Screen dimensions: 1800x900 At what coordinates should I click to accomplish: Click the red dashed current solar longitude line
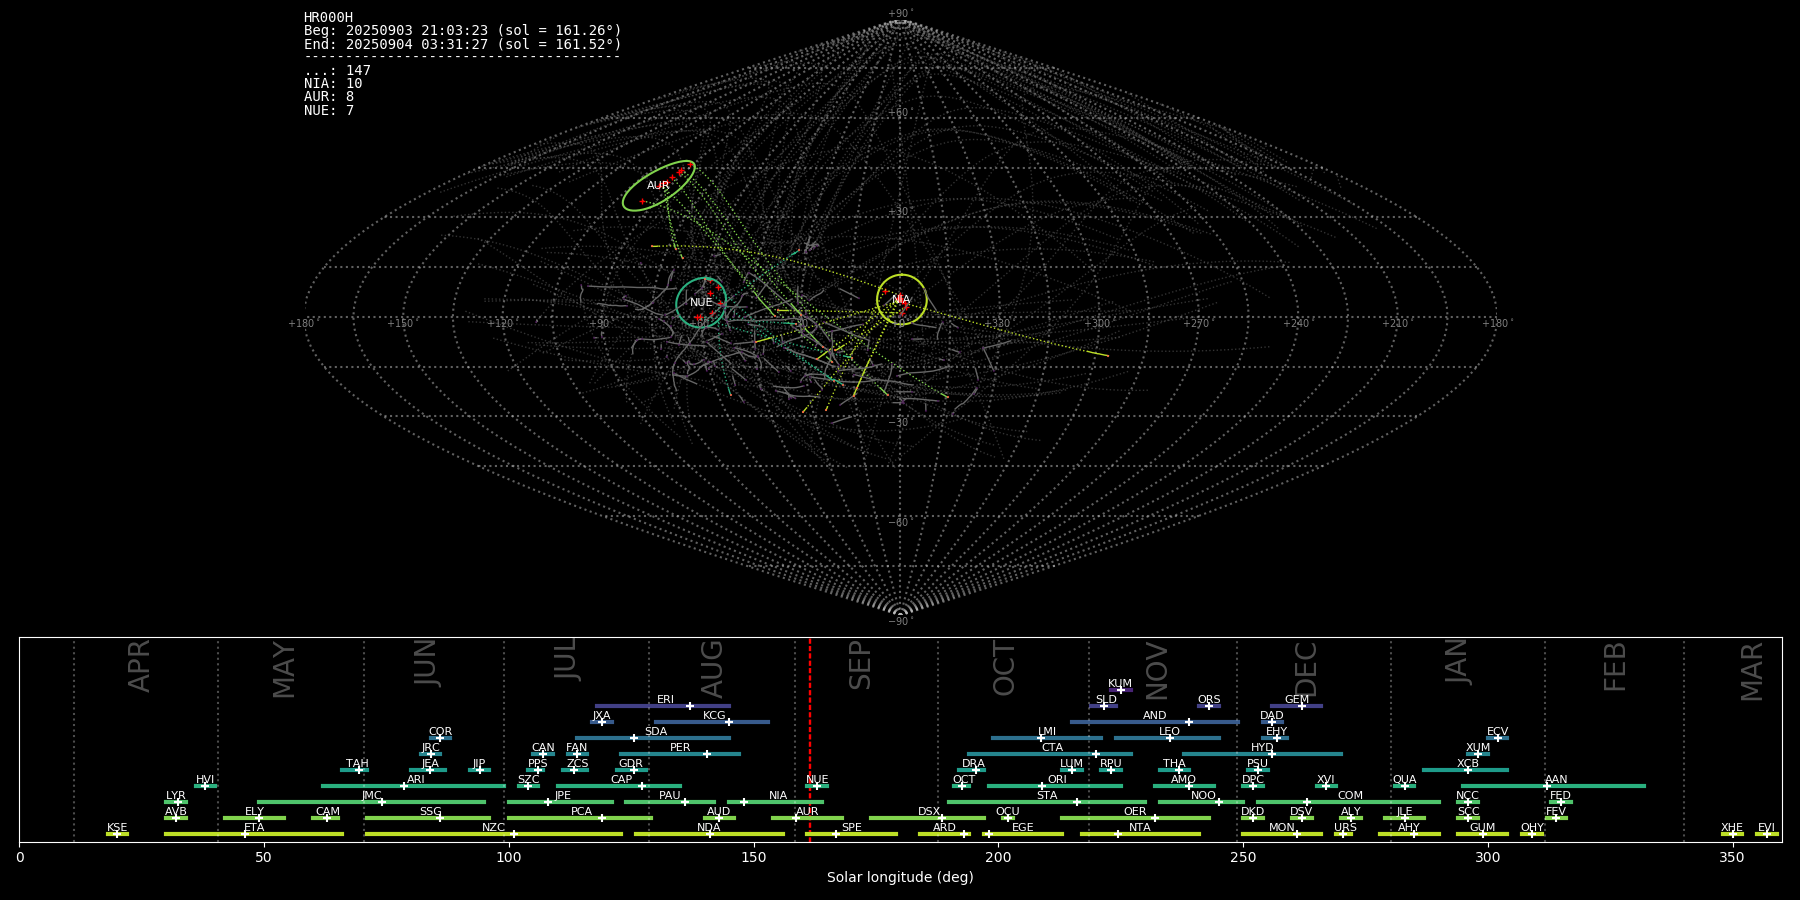click(x=810, y=740)
